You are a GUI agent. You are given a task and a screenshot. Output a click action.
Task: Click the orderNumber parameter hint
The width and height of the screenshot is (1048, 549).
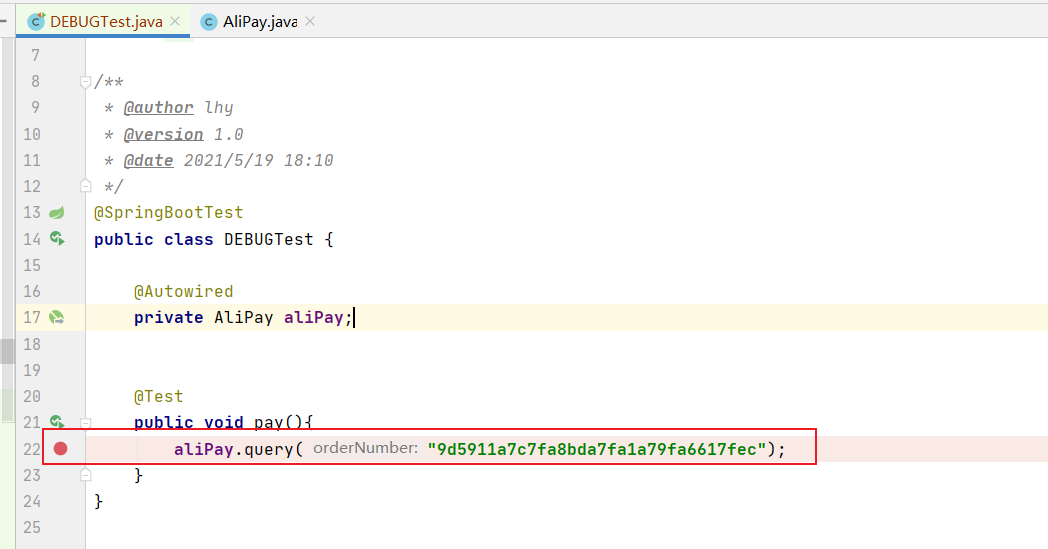(366, 448)
